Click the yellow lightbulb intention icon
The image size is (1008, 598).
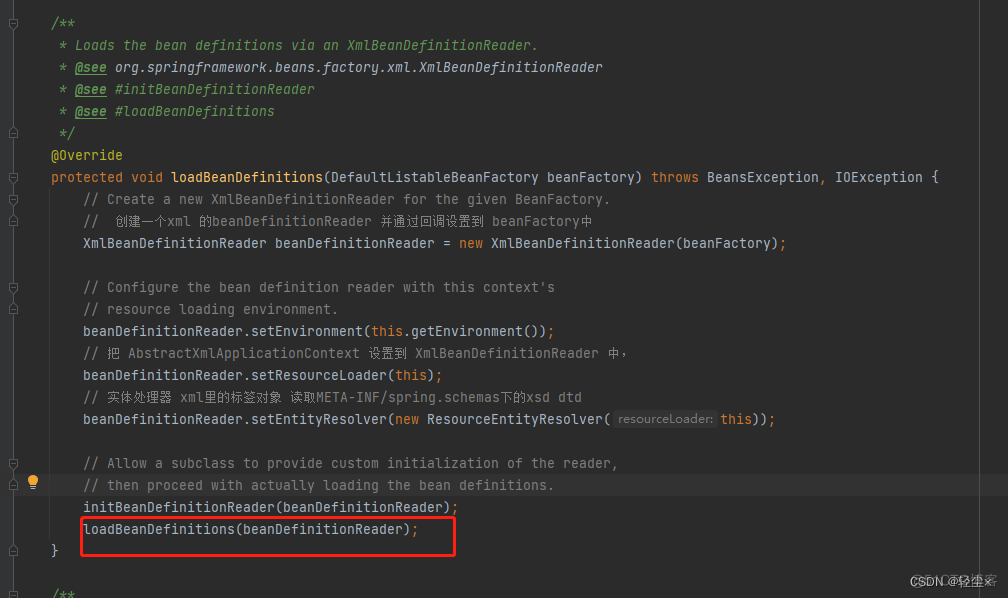pyautogui.click(x=33, y=481)
